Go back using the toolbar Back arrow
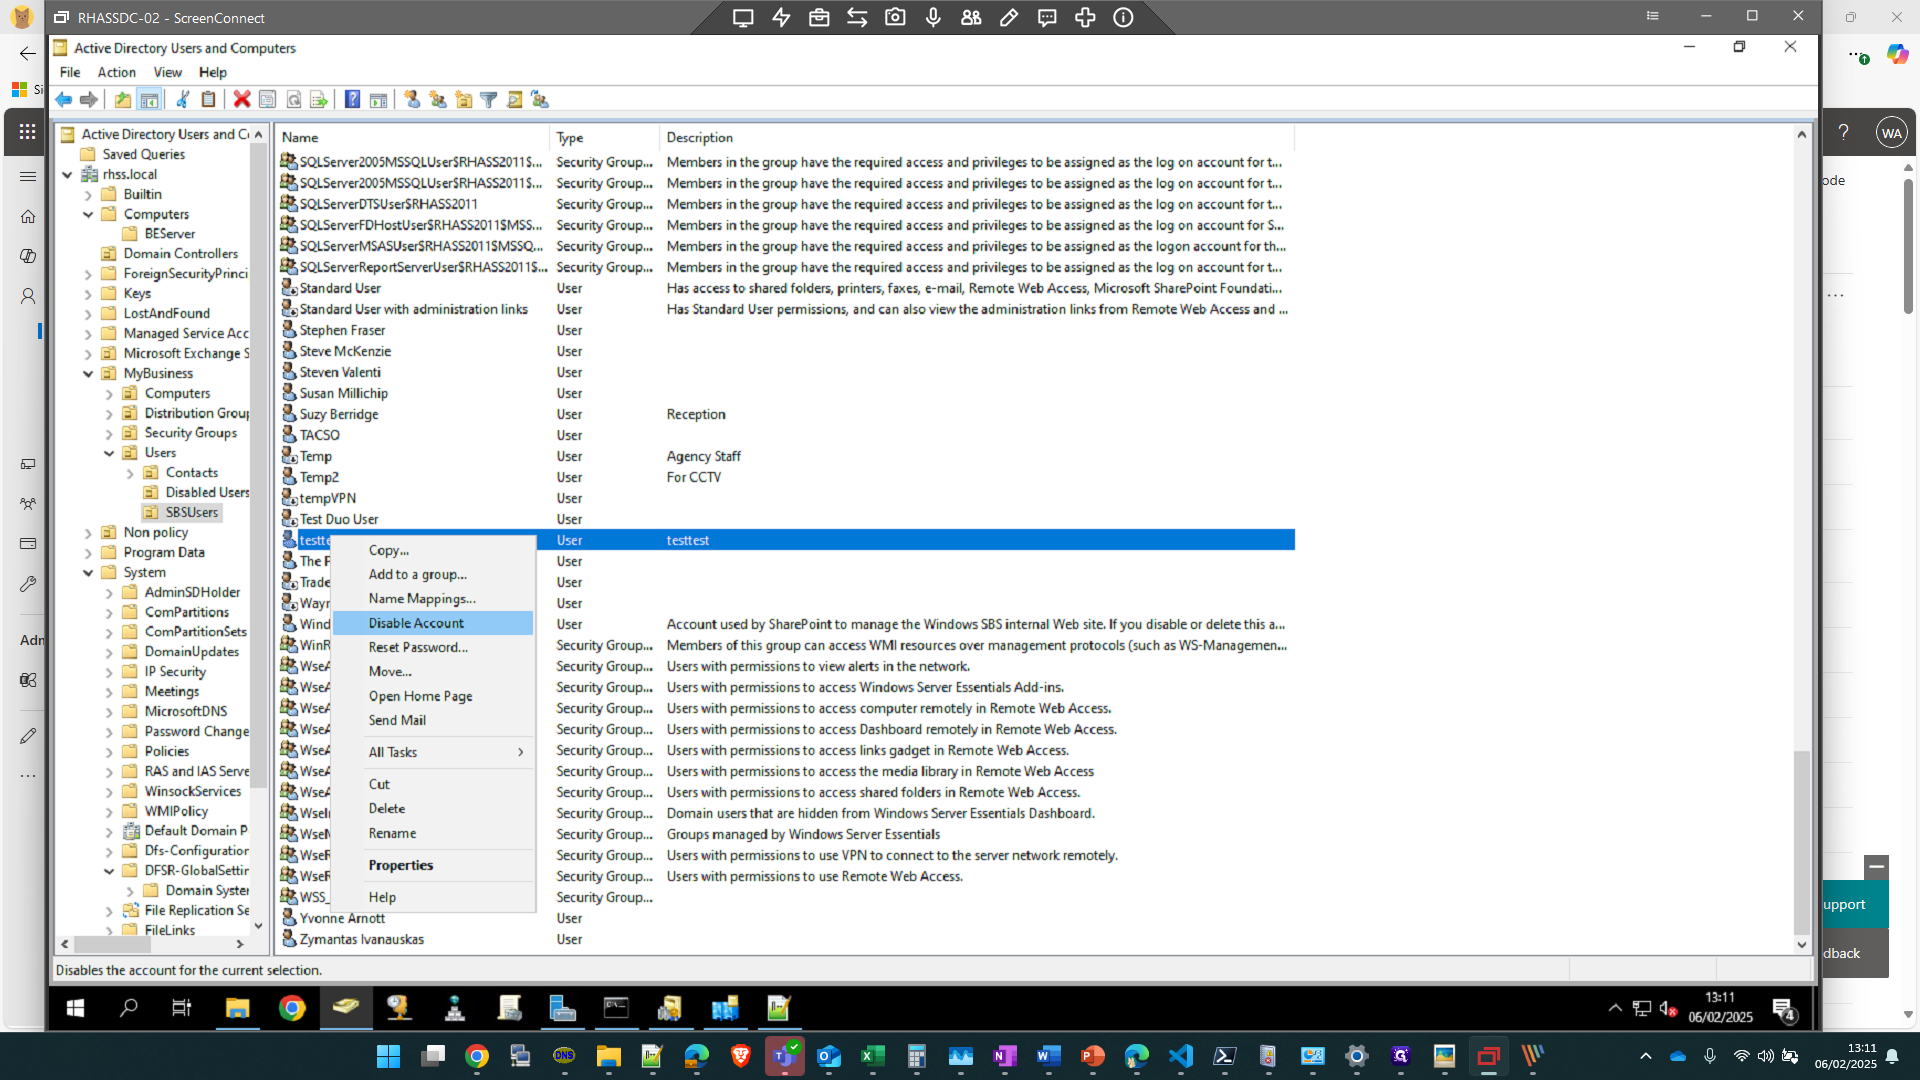 click(64, 99)
